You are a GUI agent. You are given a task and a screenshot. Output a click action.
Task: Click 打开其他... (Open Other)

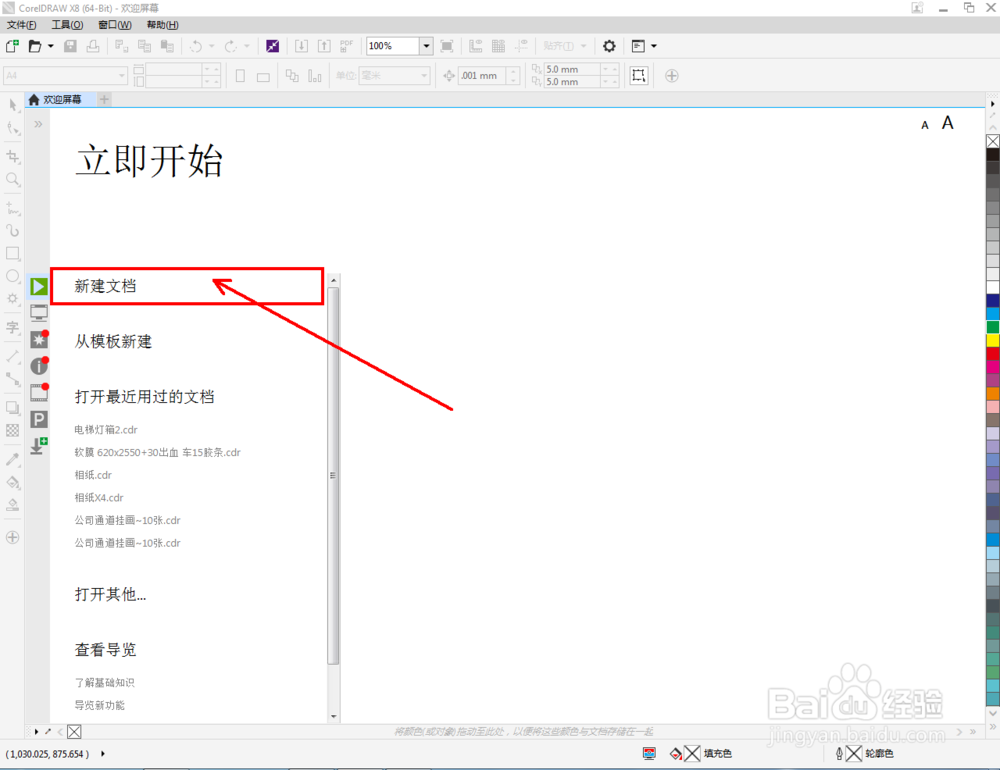point(110,594)
